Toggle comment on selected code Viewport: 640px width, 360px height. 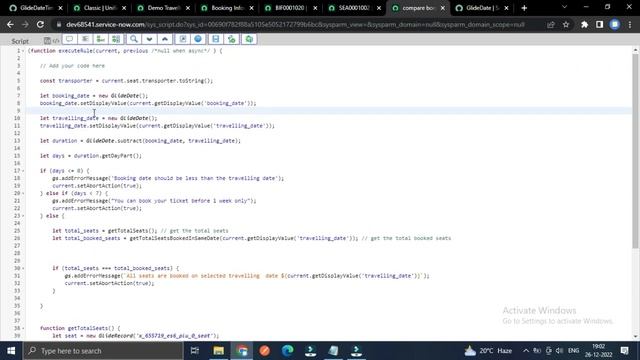(x=69, y=39)
